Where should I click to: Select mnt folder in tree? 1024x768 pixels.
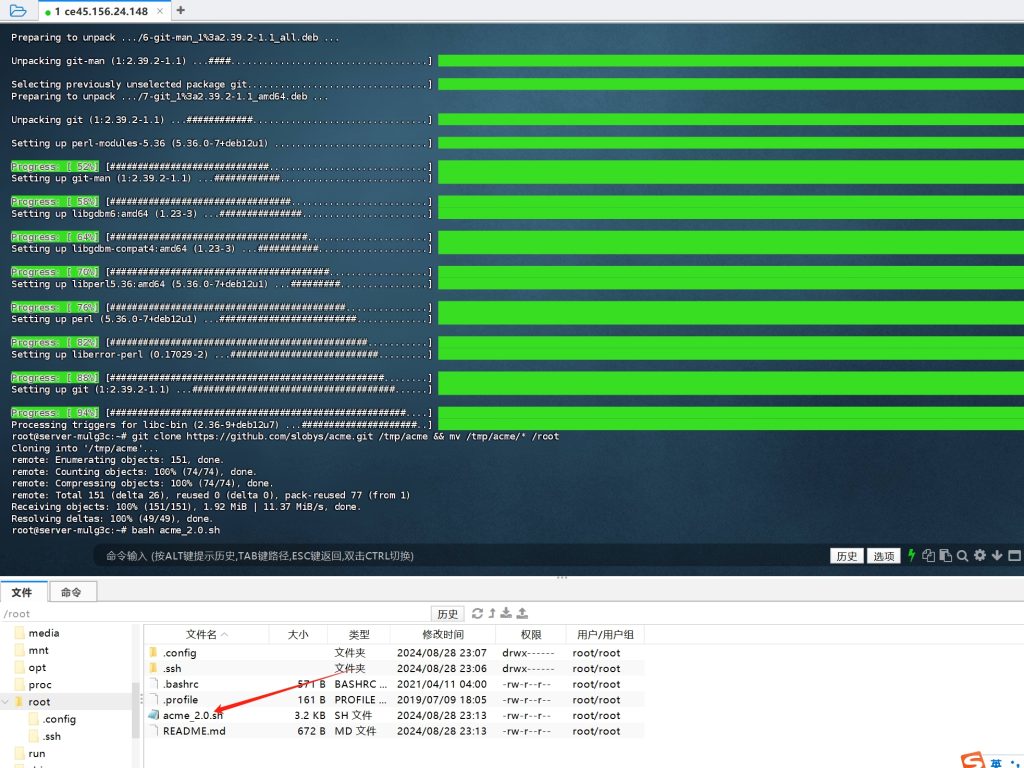click(x=39, y=650)
